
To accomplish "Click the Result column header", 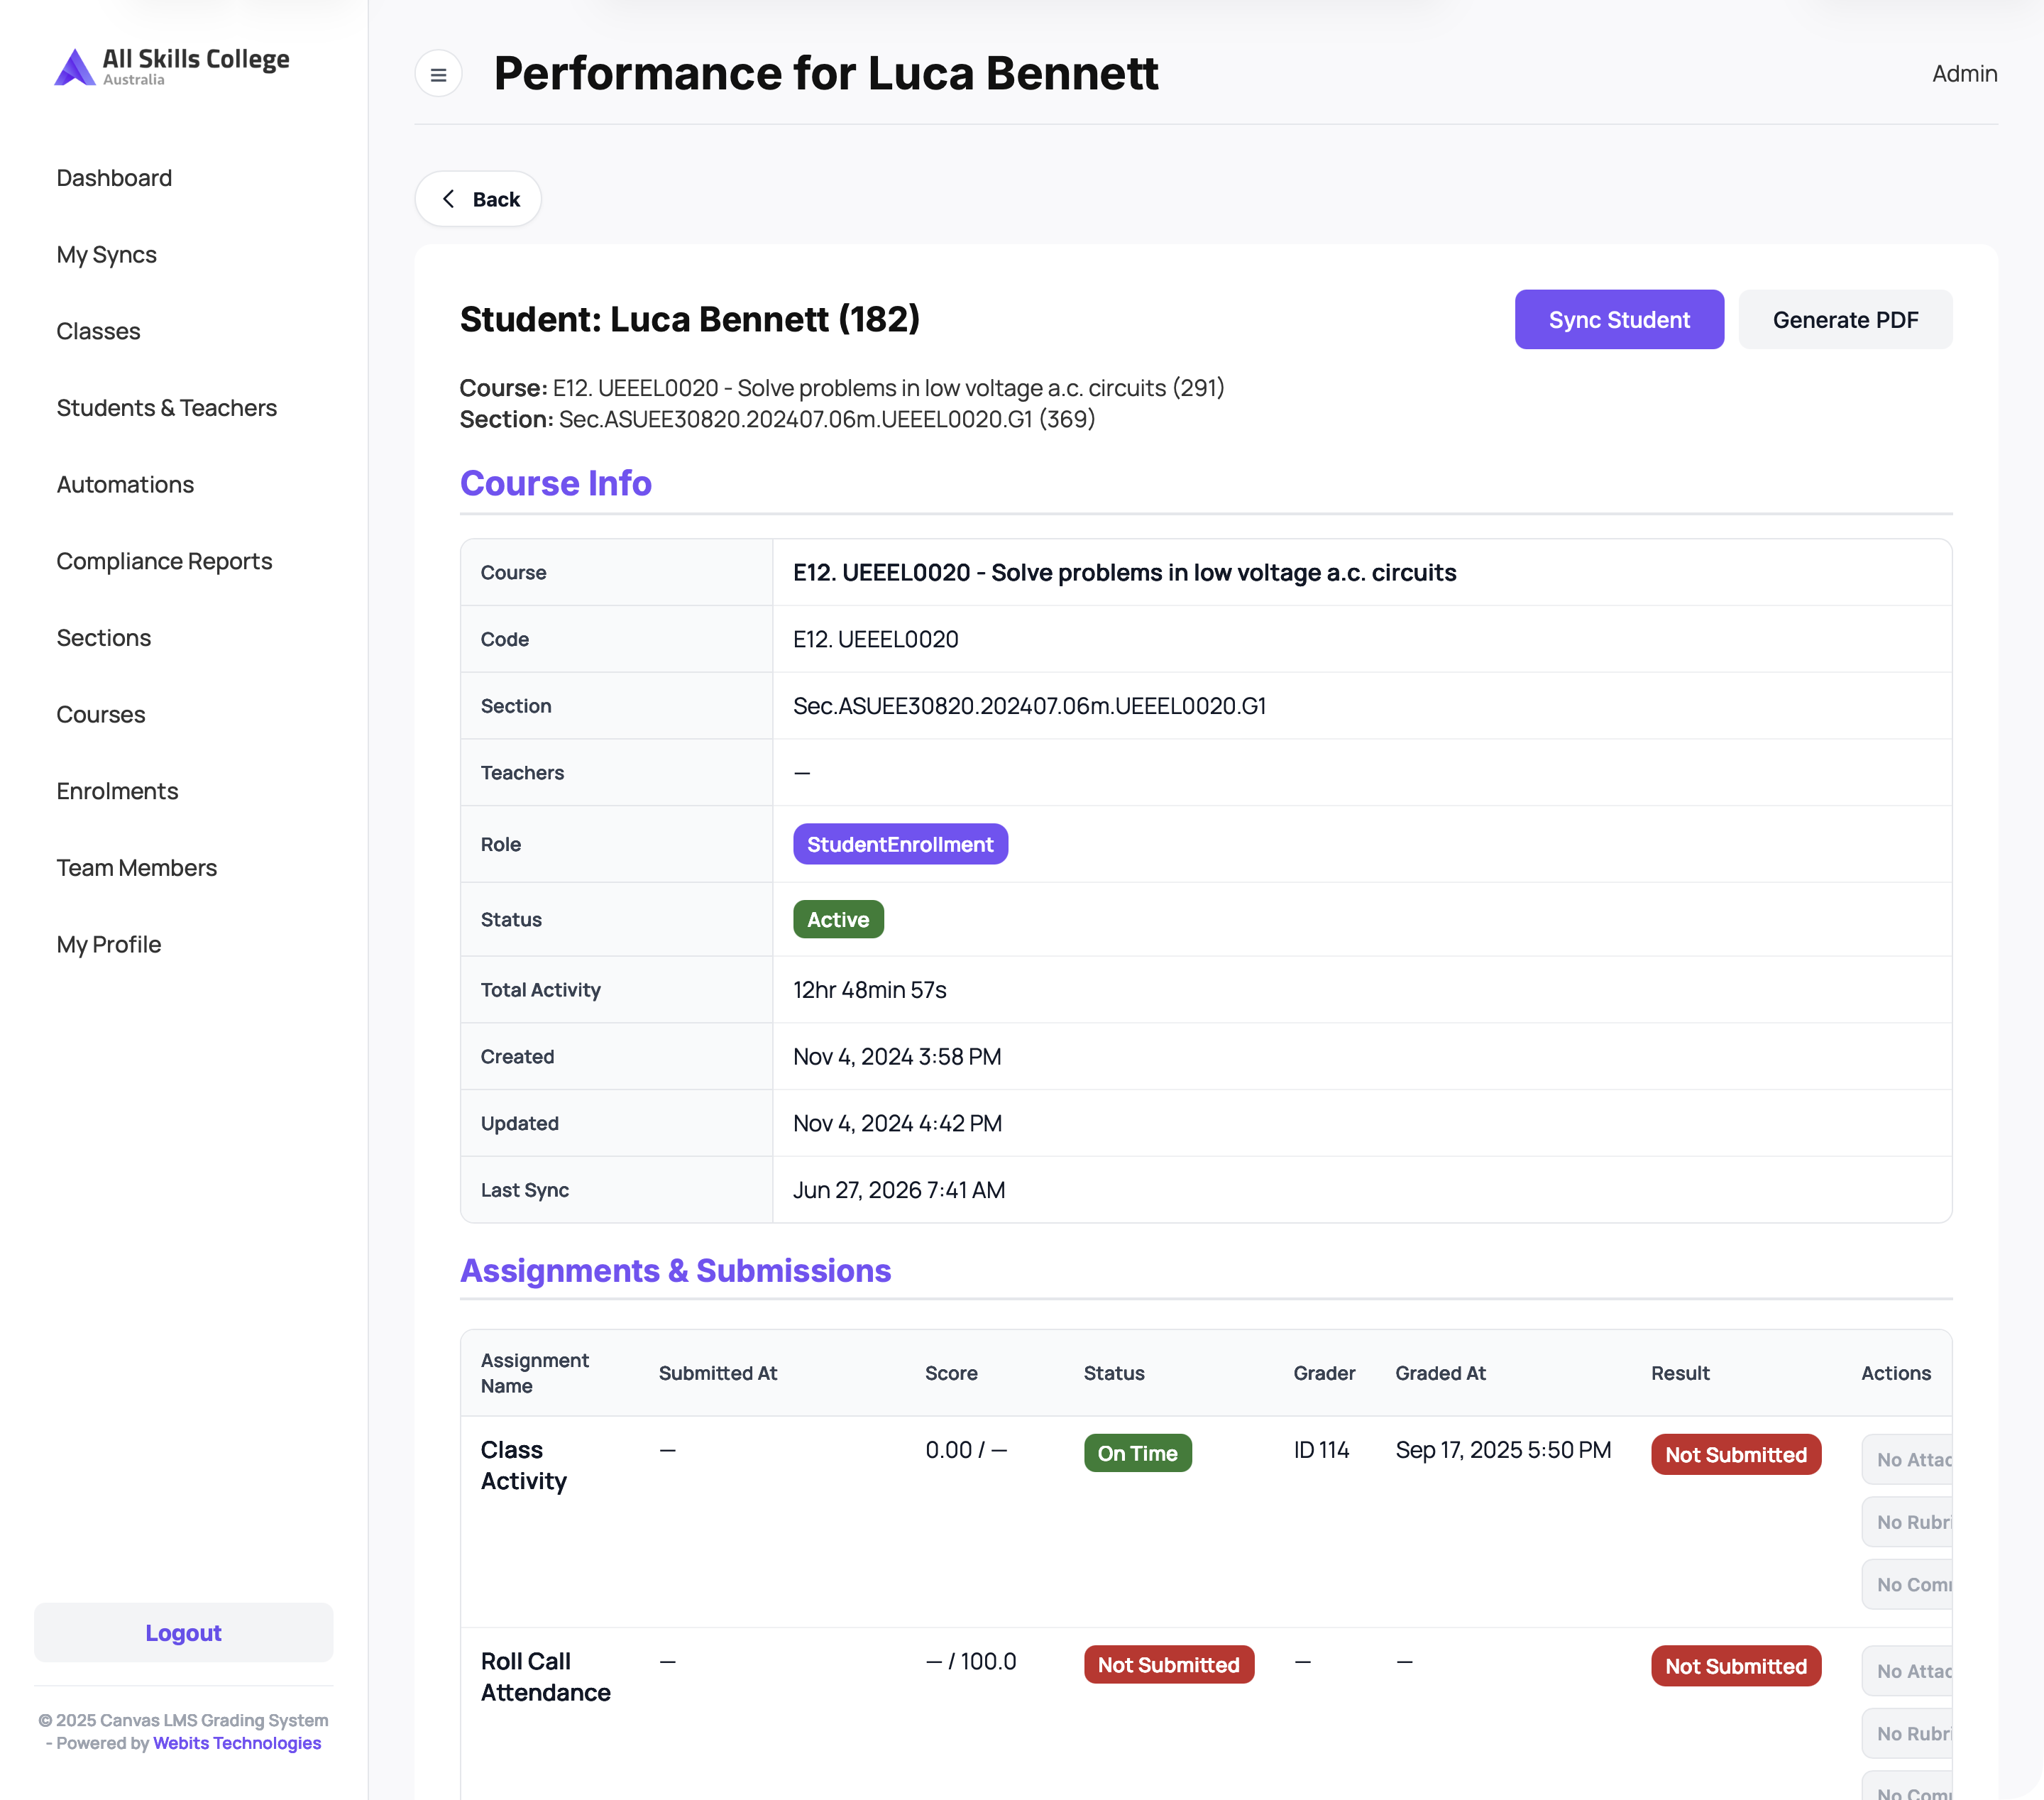I will [x=1680, y=1373].
